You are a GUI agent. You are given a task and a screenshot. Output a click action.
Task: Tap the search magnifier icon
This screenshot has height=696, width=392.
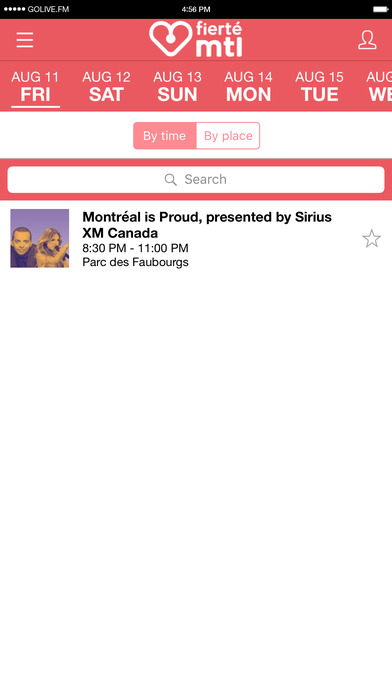pos(170,179)
